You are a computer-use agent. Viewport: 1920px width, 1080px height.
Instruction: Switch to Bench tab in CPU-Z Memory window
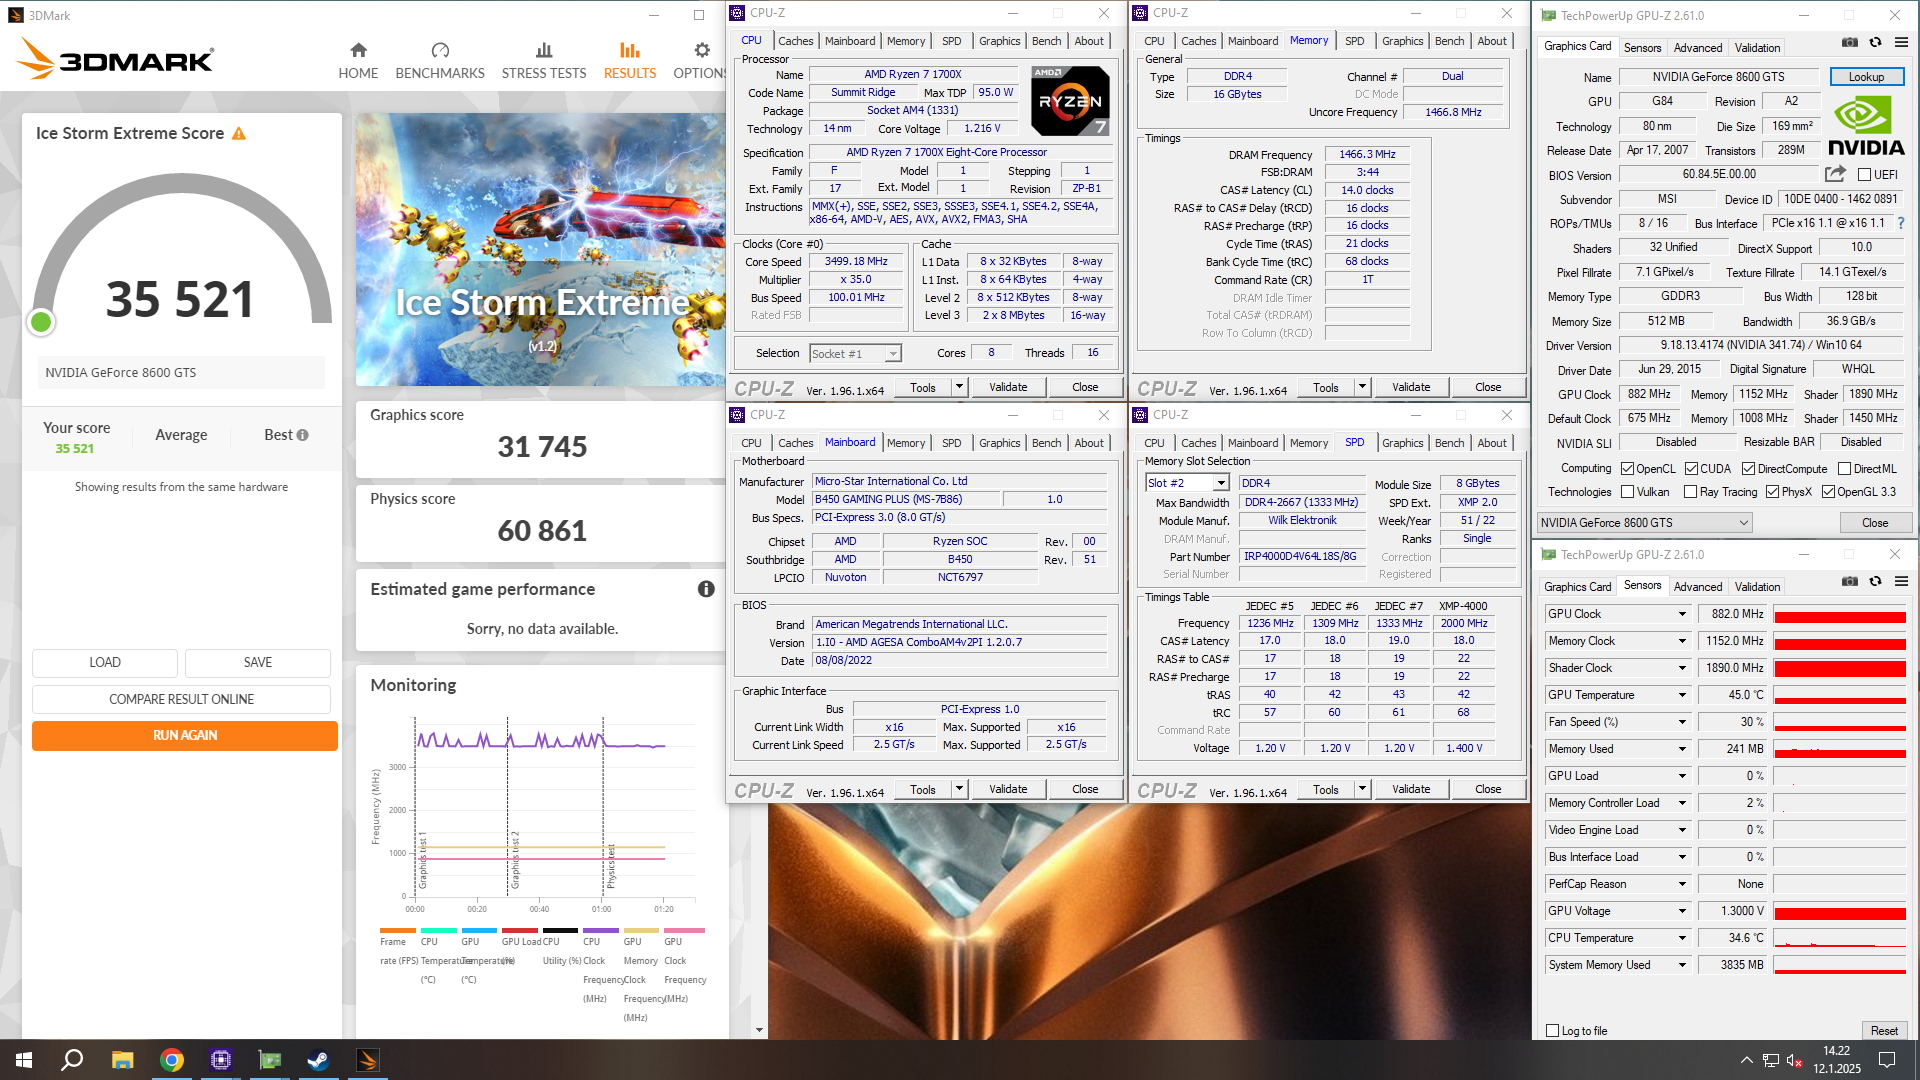tap(1449, 41)
